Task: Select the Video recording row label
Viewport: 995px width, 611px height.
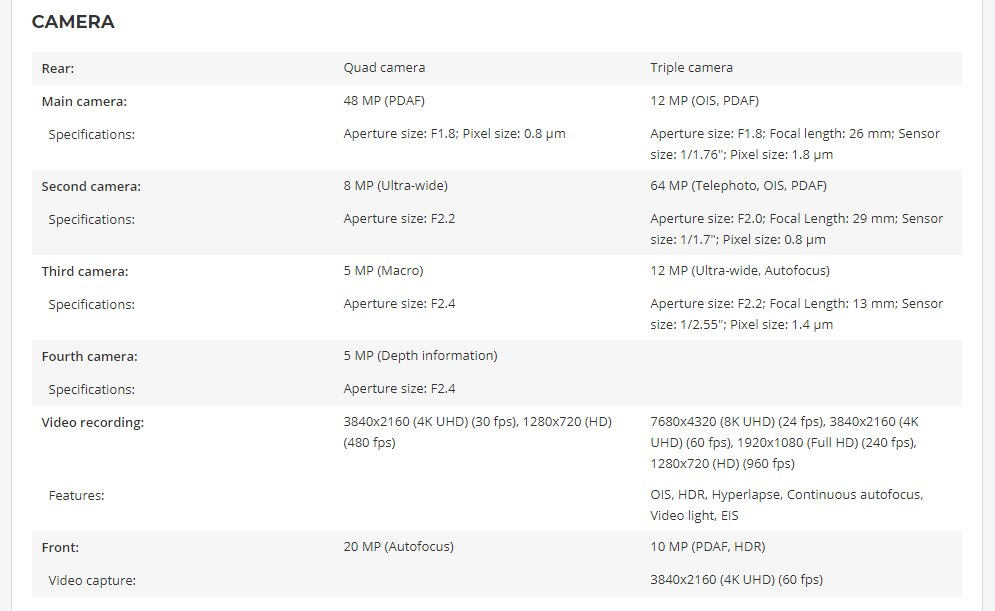Action: (x=93, y=423)
